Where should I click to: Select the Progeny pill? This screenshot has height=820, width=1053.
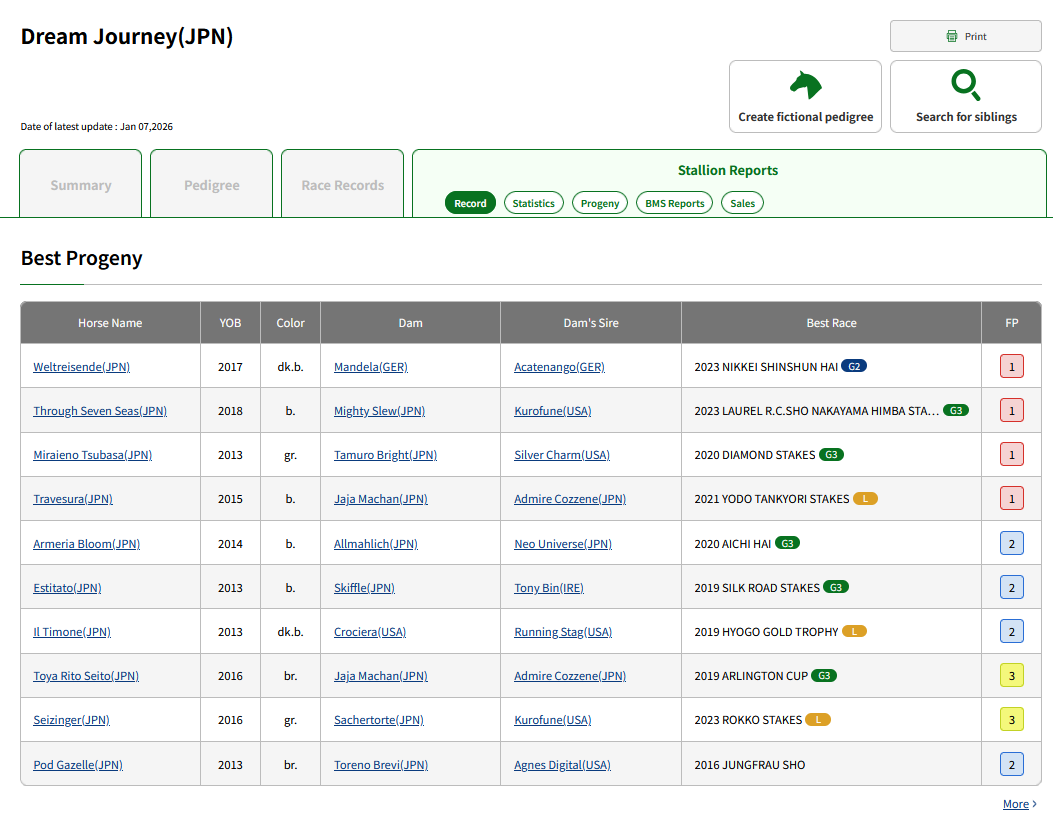click(600, 203)
